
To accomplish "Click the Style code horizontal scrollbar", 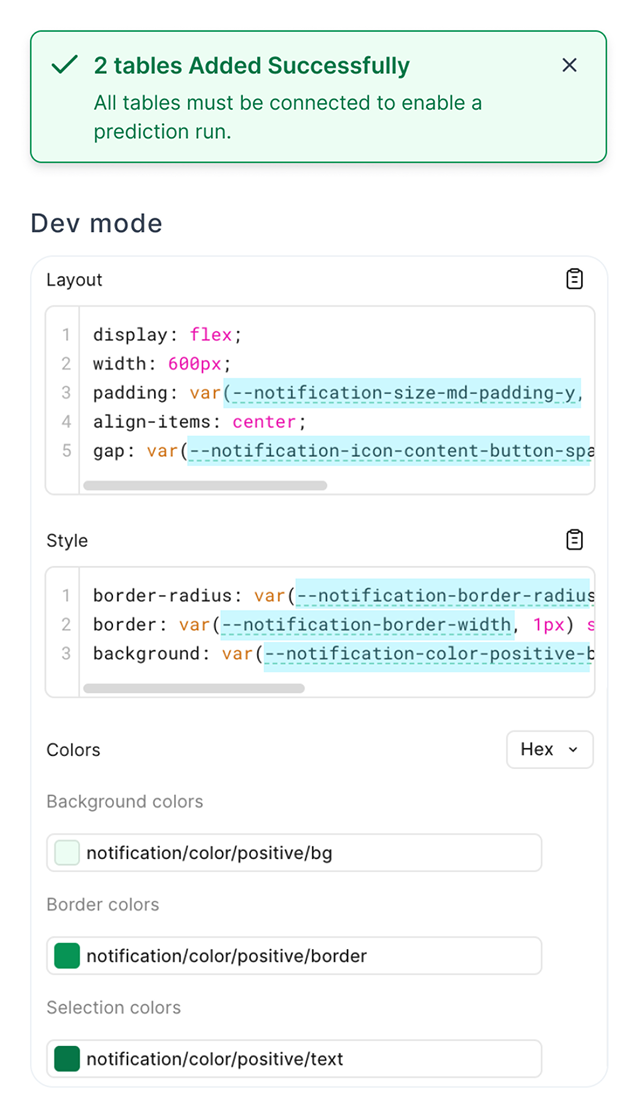I will pos(194,688).
